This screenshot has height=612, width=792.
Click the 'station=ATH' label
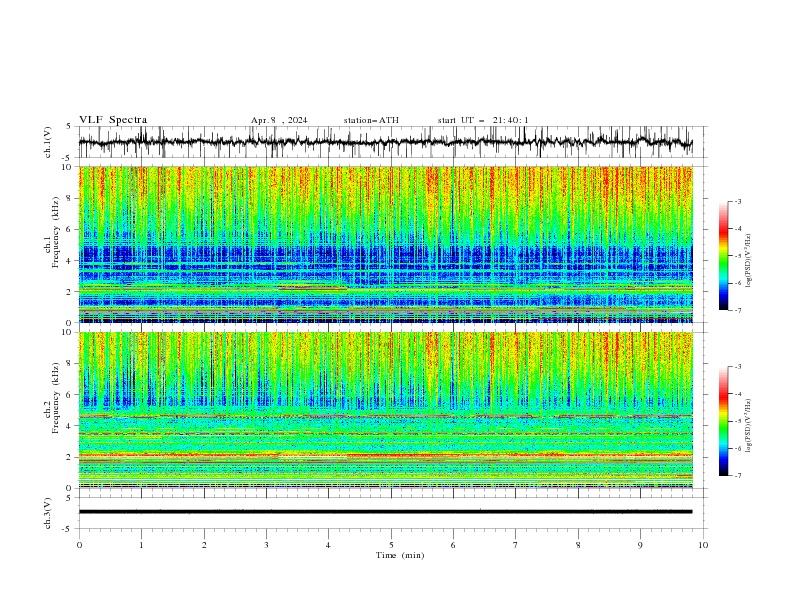371,120
